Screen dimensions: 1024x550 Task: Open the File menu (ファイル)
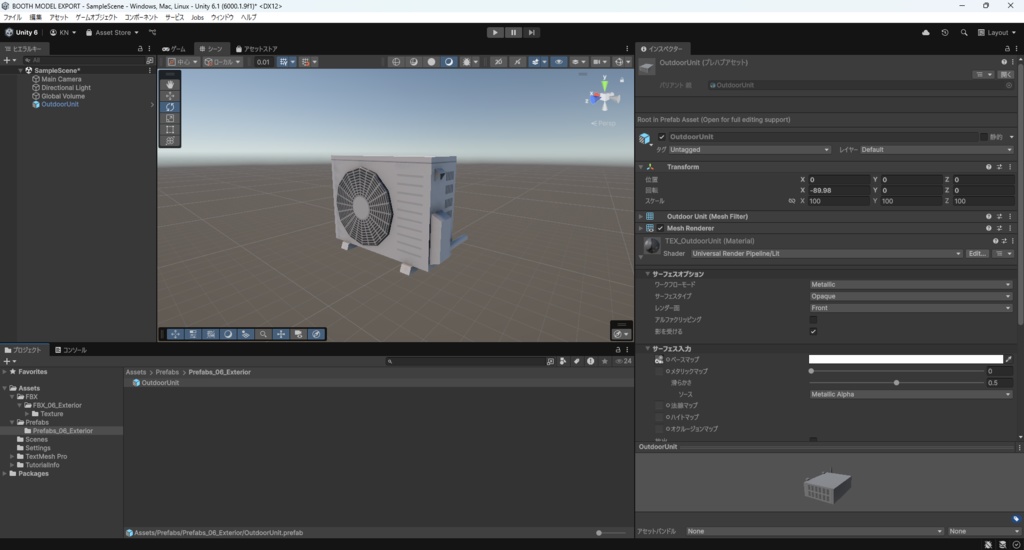(x=12, y=18)
